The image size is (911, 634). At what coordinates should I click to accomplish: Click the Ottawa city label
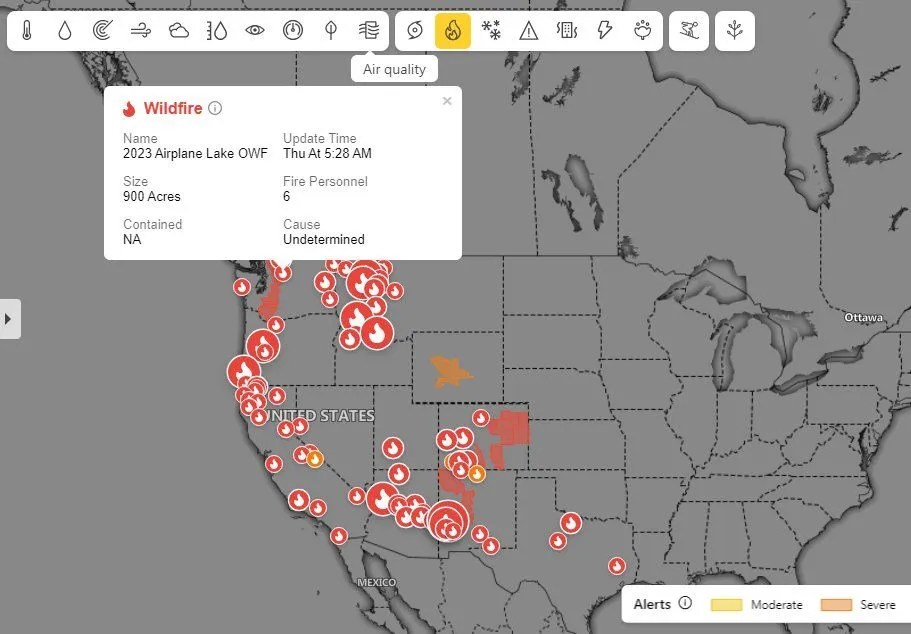(x=863, y=317)
